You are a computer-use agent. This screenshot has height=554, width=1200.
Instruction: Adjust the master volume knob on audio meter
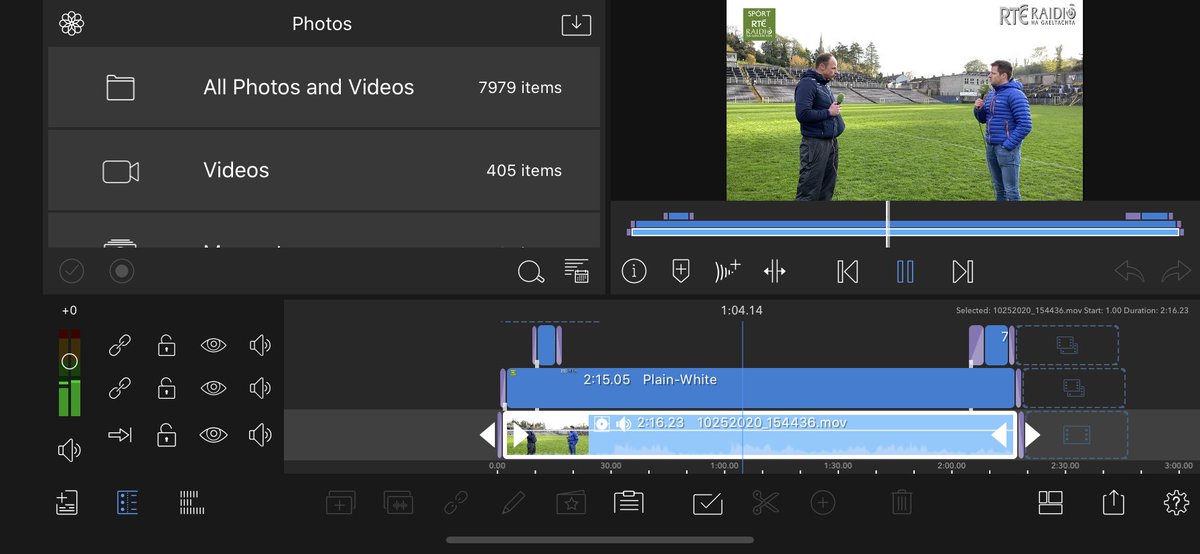pyautogui.click(x=69, y=361)
